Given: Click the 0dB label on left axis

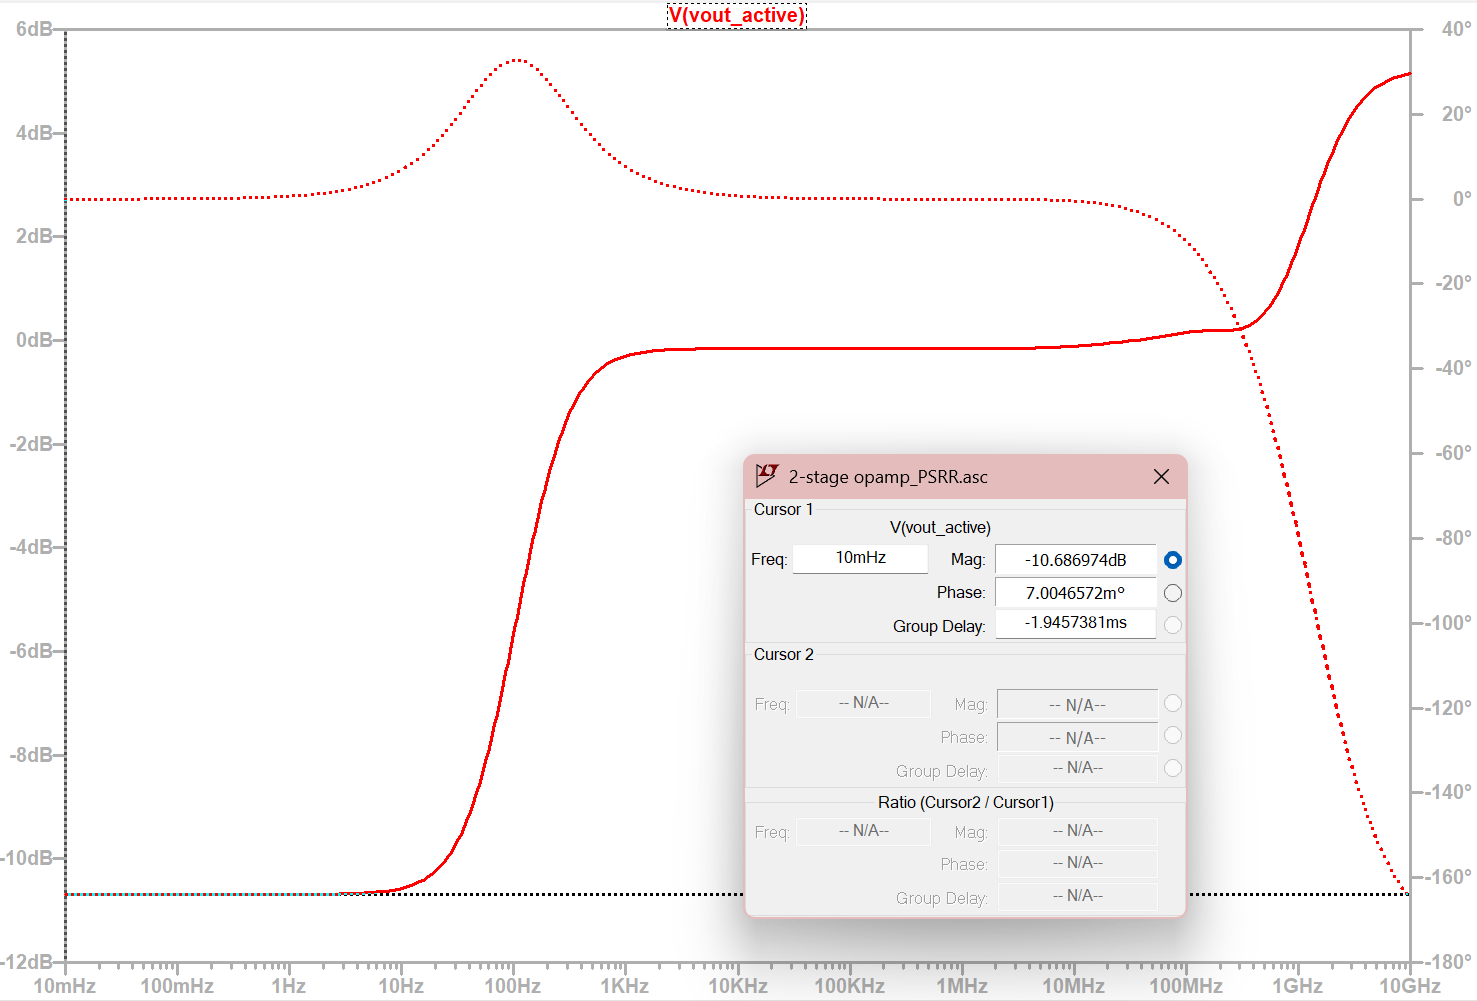Looking at the screenshot, I should (x=34, y=340).
